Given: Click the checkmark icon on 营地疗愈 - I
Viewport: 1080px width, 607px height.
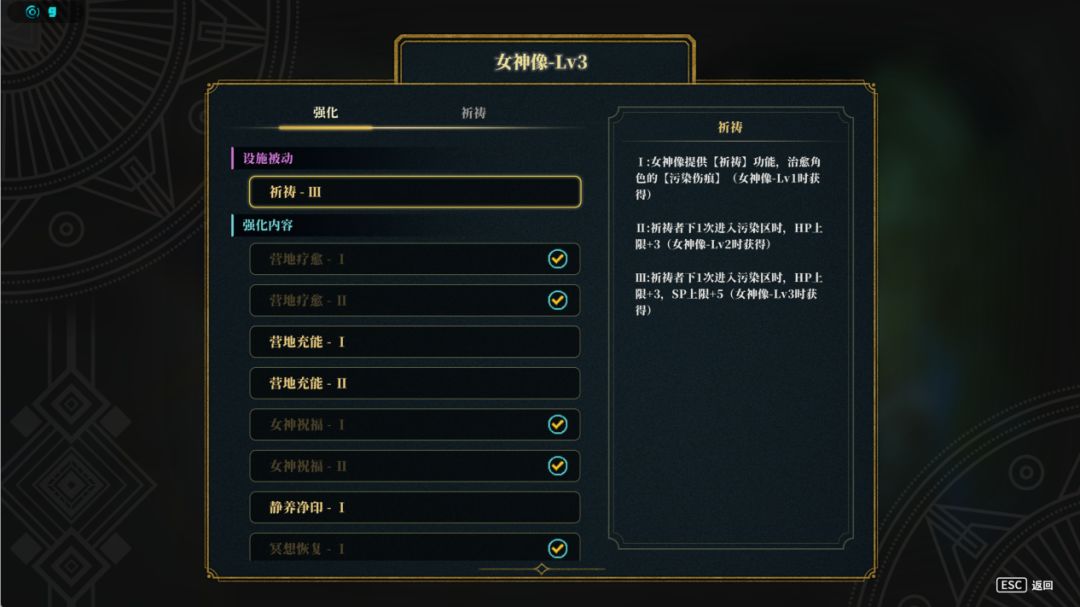Looking at the screenshot, I should pos(557,259).
